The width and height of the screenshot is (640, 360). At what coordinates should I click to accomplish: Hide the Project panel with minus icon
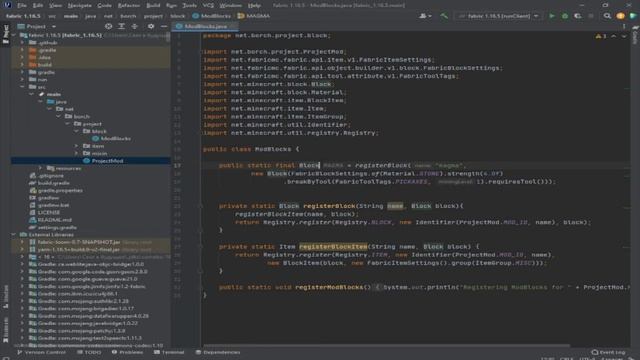coord(164,26)
